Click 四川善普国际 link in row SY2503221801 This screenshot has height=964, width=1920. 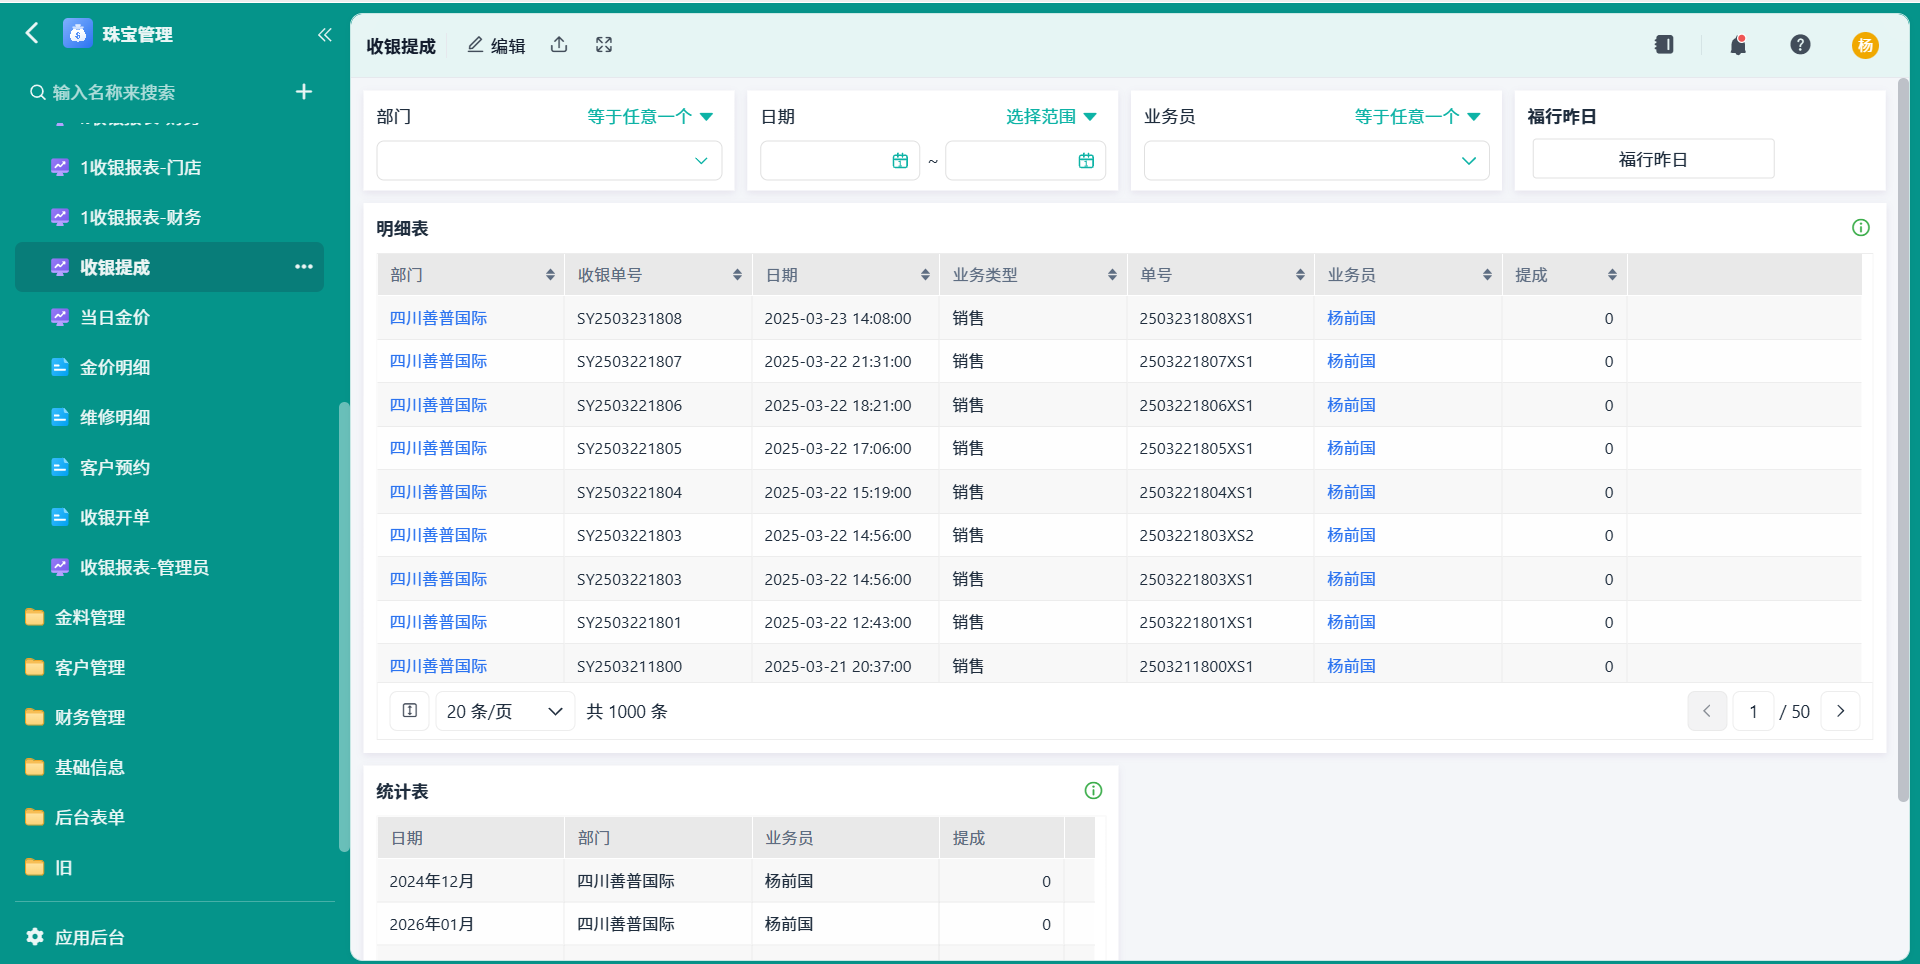[438, 622]
